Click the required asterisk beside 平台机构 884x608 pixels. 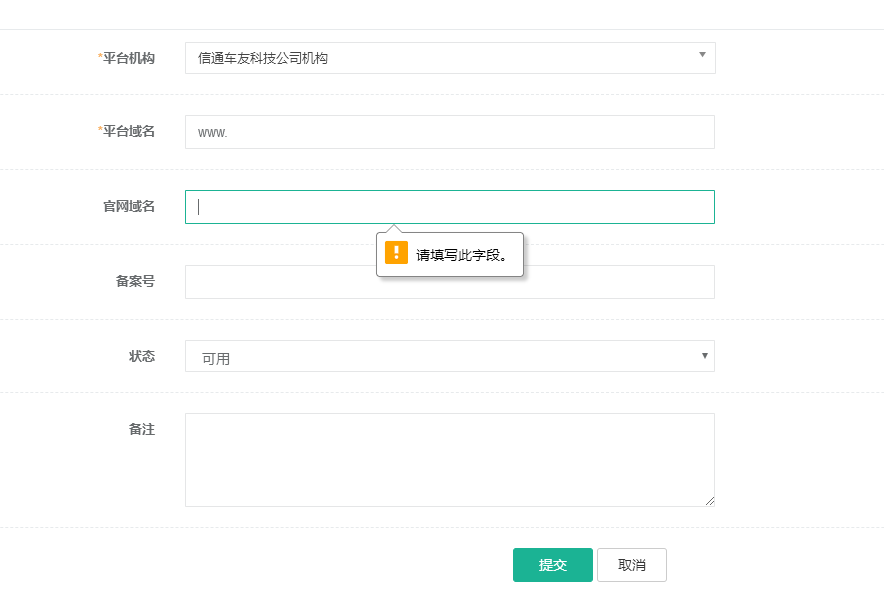pos(100,58)
